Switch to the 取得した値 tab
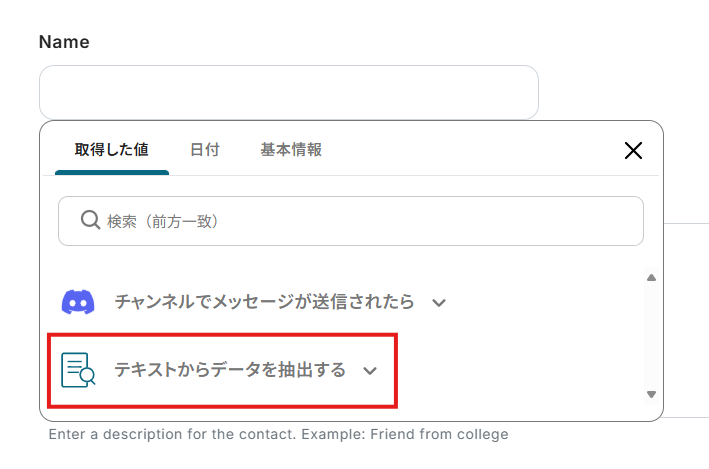 [111, 150]
